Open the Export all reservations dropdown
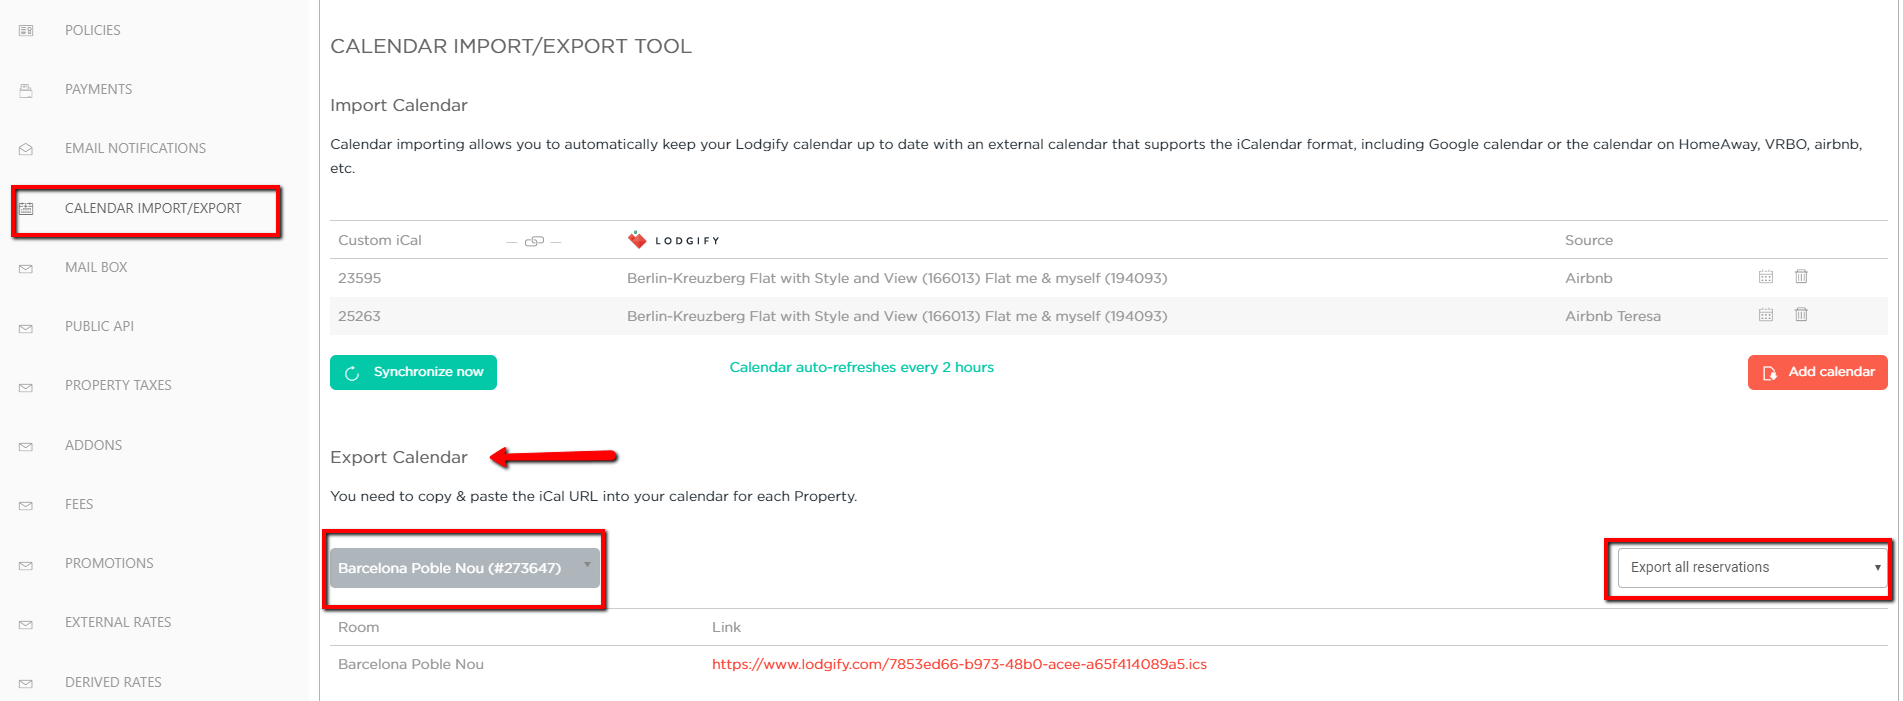Viewport: 1903px width, 701px height. click(1752, 568)
